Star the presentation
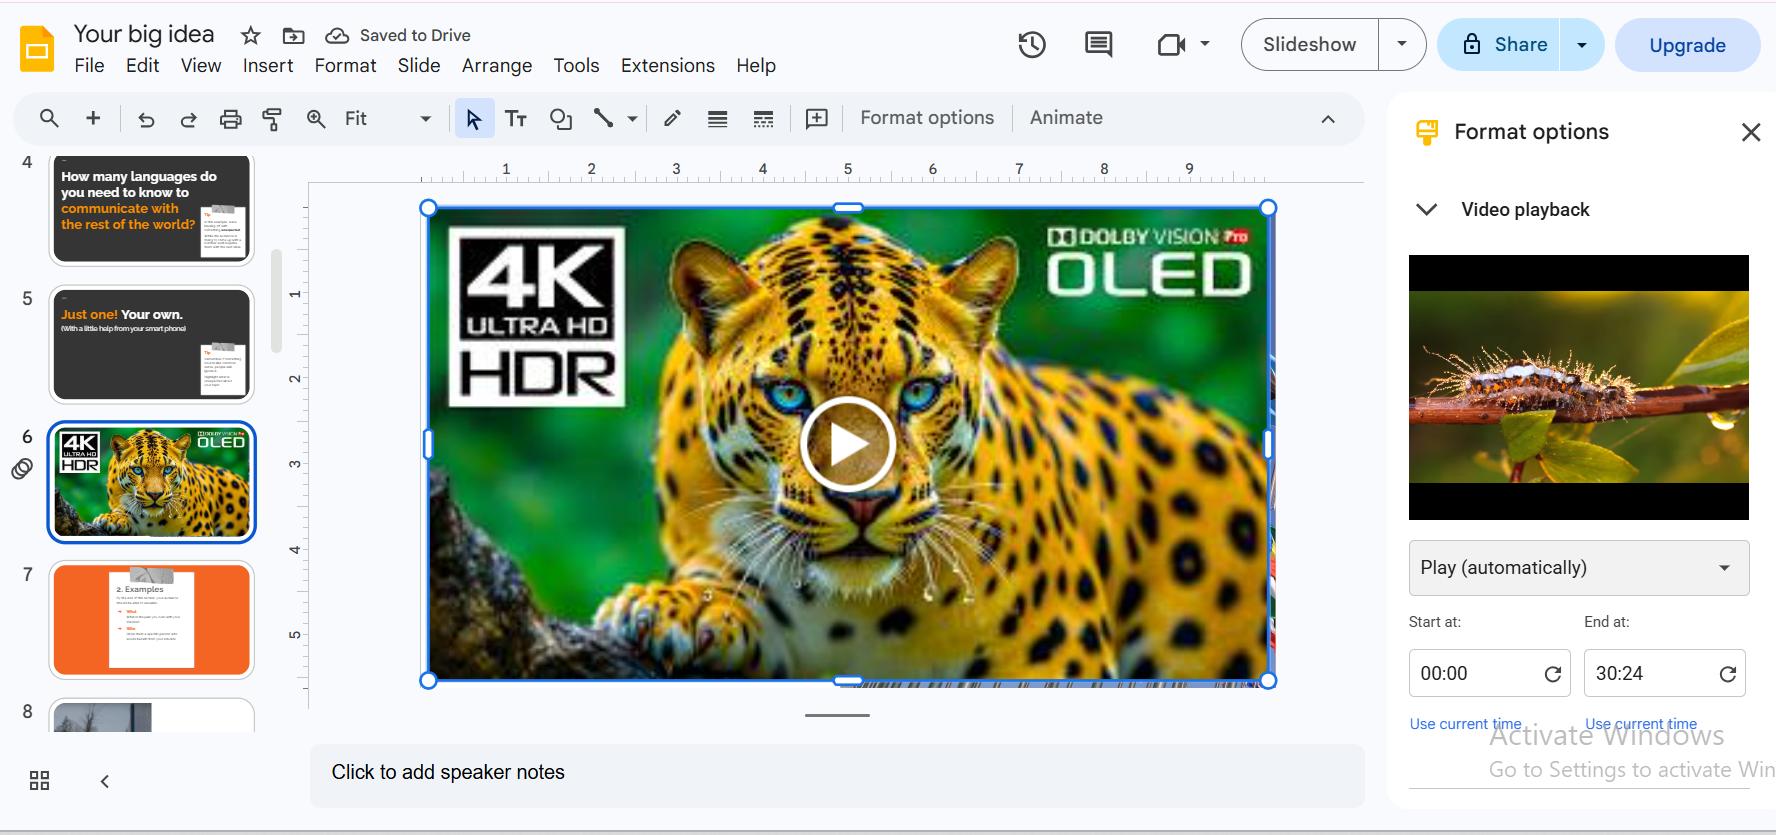 [x=250, y=36]
